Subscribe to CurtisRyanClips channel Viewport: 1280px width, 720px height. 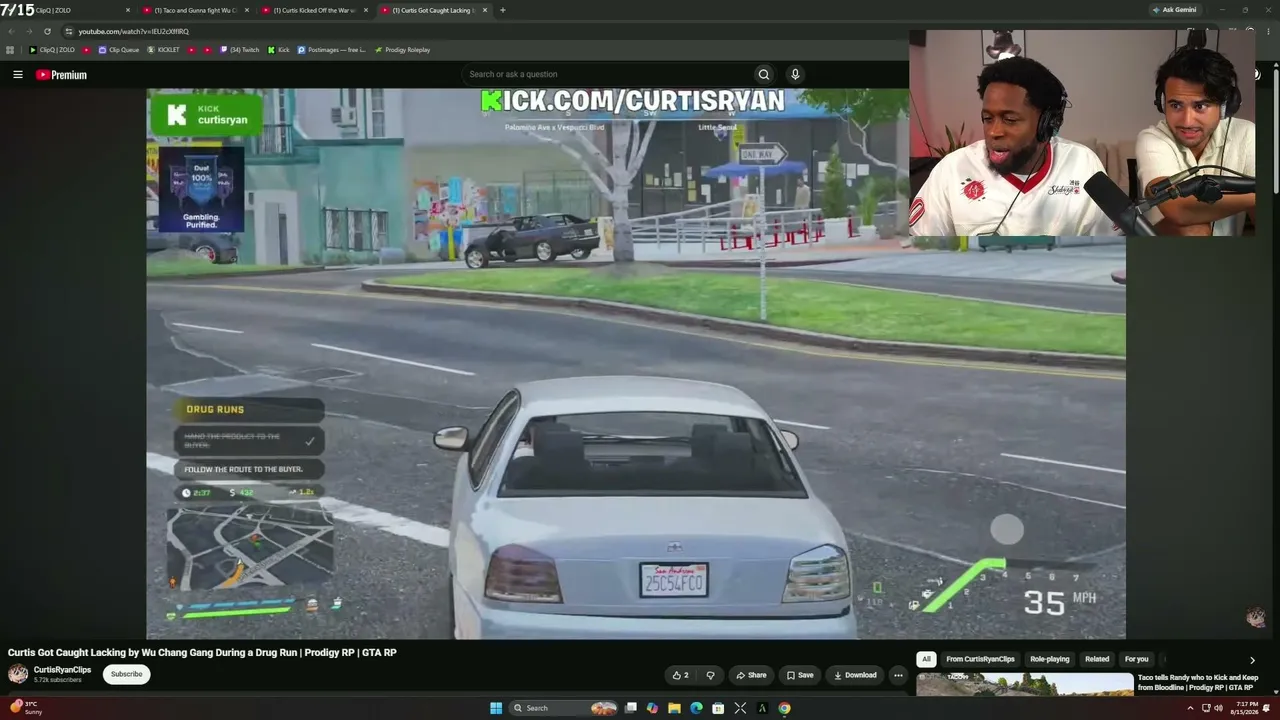(x=126, y=674)
